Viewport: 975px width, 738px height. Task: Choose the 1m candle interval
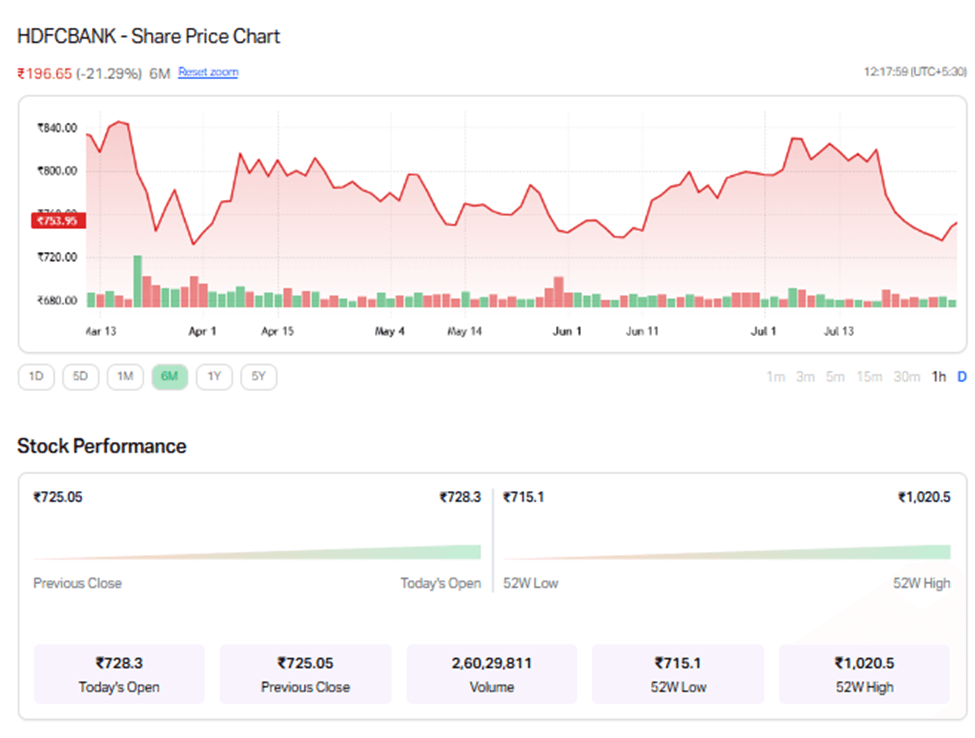point(775,377)
